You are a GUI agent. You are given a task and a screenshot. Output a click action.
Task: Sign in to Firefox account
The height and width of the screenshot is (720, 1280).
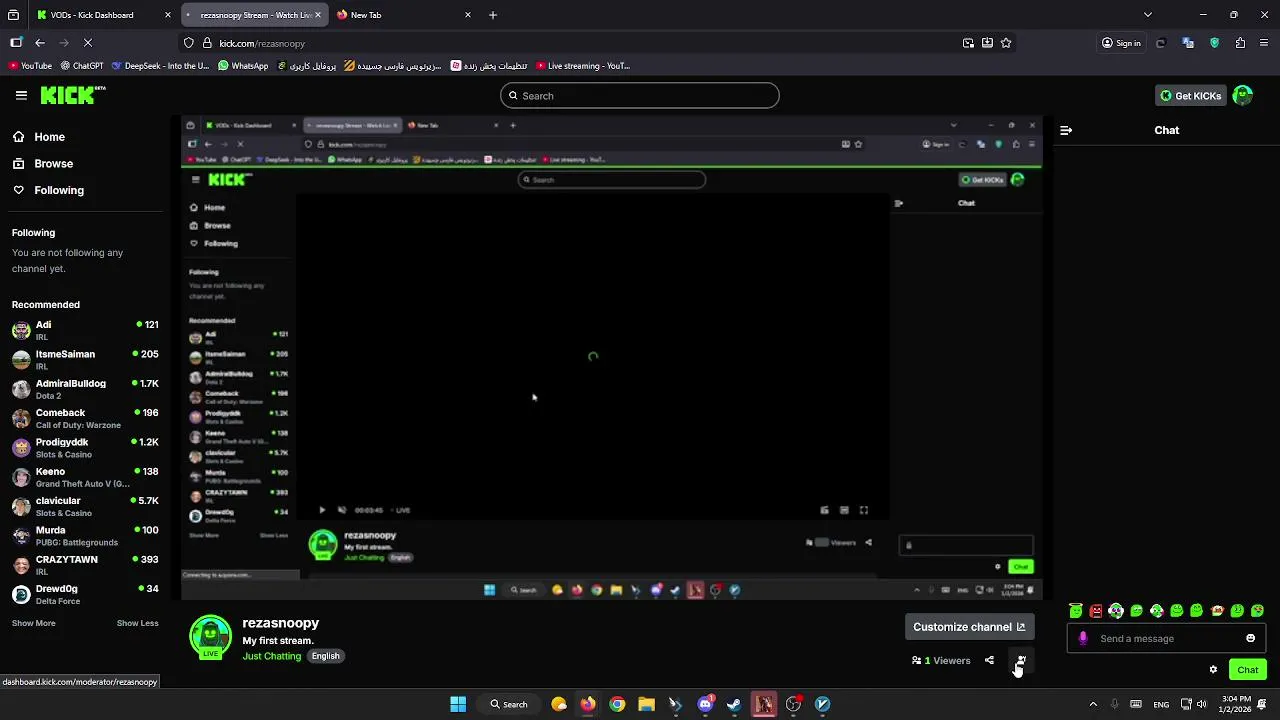1121,43
